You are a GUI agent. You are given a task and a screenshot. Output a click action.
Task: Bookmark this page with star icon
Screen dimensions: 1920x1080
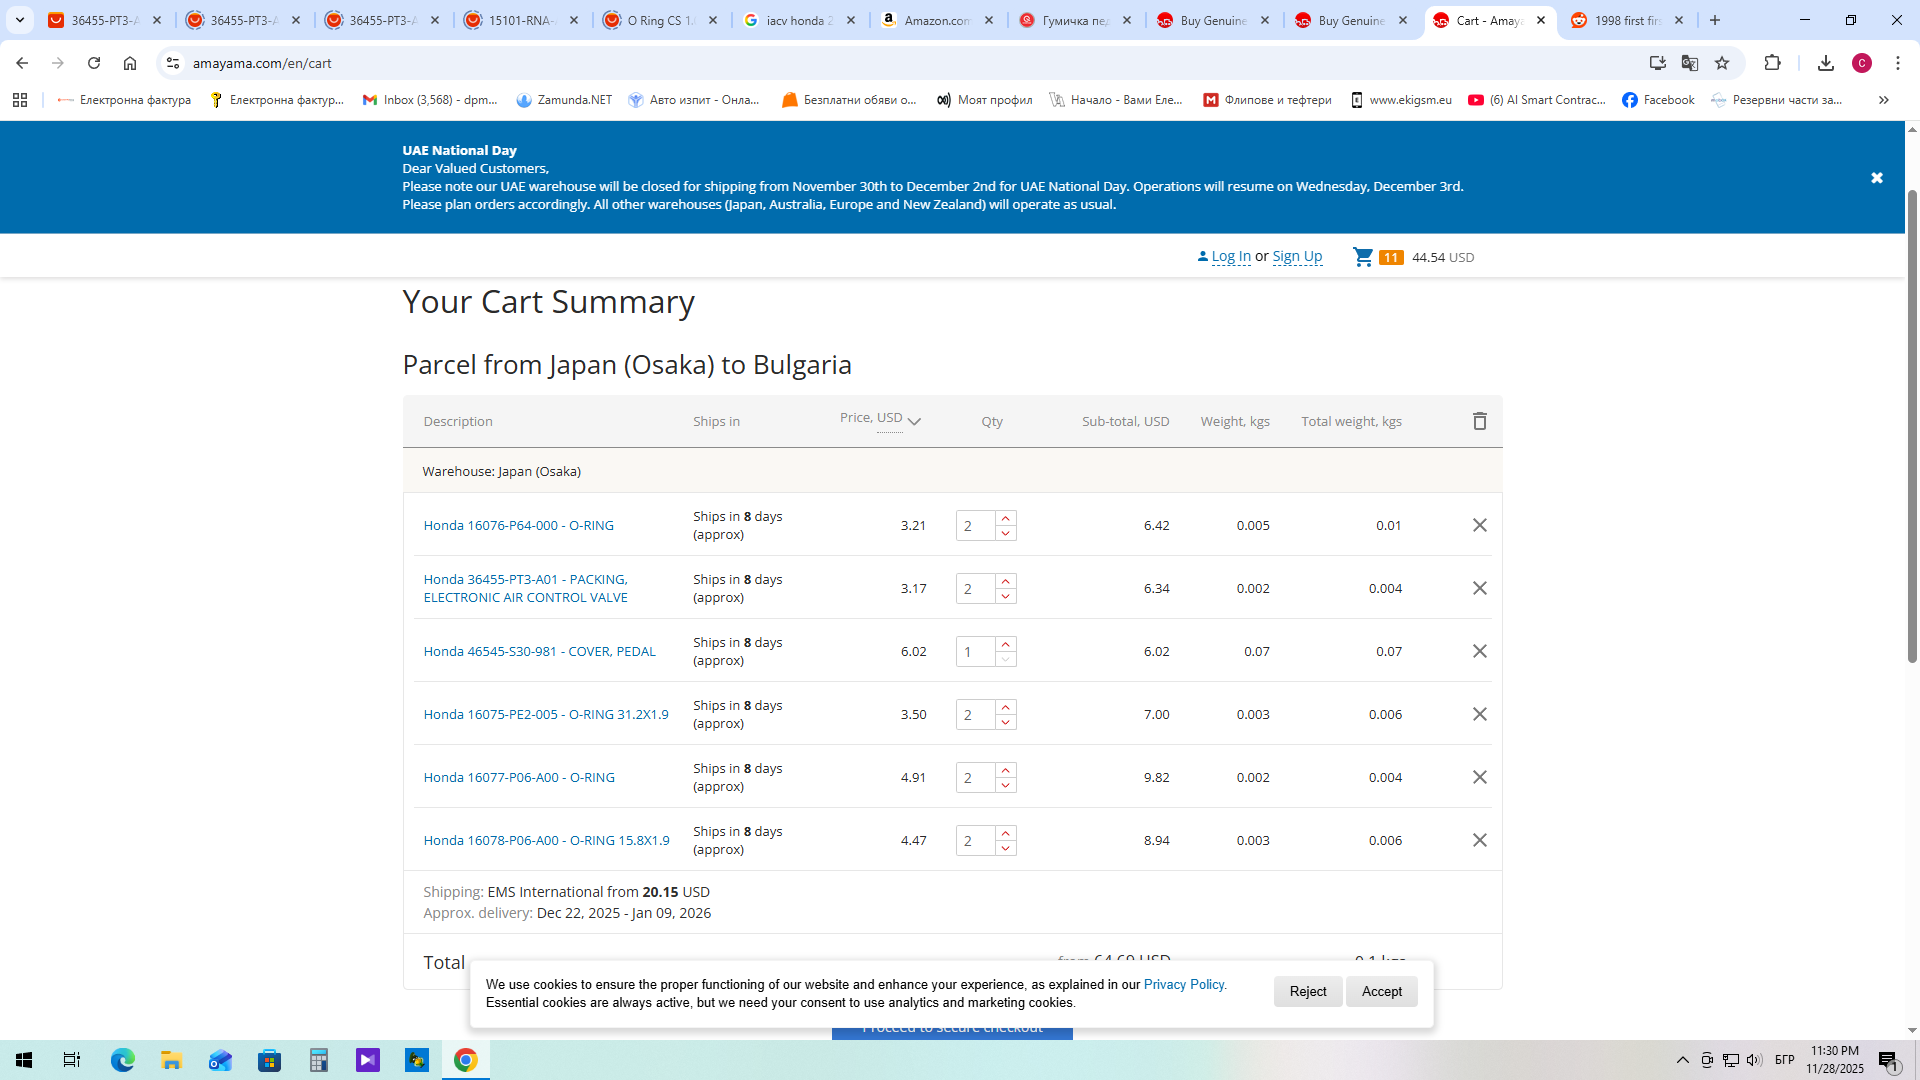click(1721, 63)
